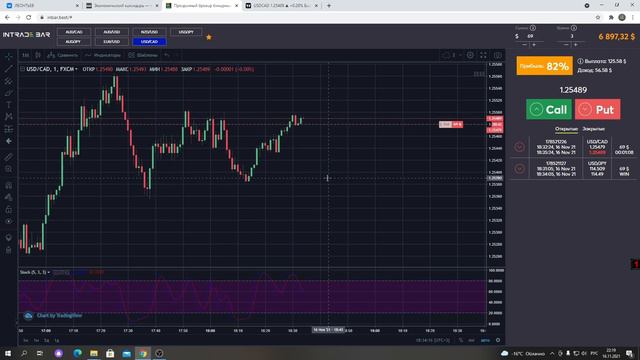Click the back arrow icon in left toolbar
The width and height of the screenshot is (640, 360).
pyautogui.click(x=9, y=141)
